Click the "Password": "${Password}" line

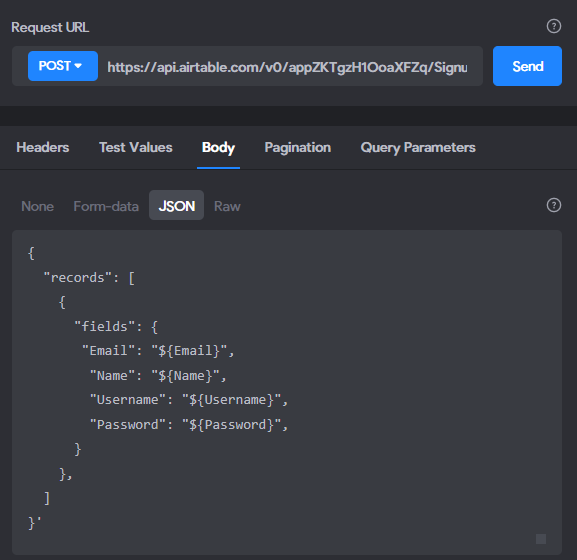pyautogui.click(x=189, y=425)
